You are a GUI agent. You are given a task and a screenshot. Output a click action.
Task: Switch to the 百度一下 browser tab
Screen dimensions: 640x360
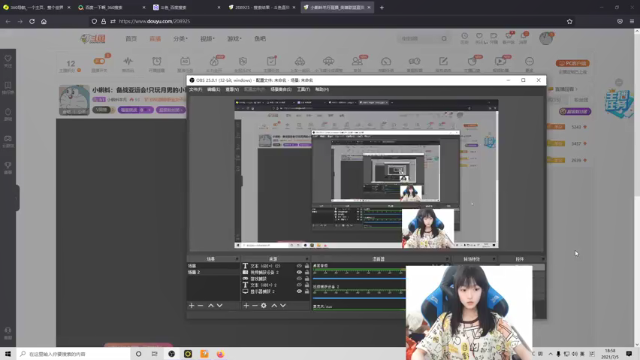111,7
